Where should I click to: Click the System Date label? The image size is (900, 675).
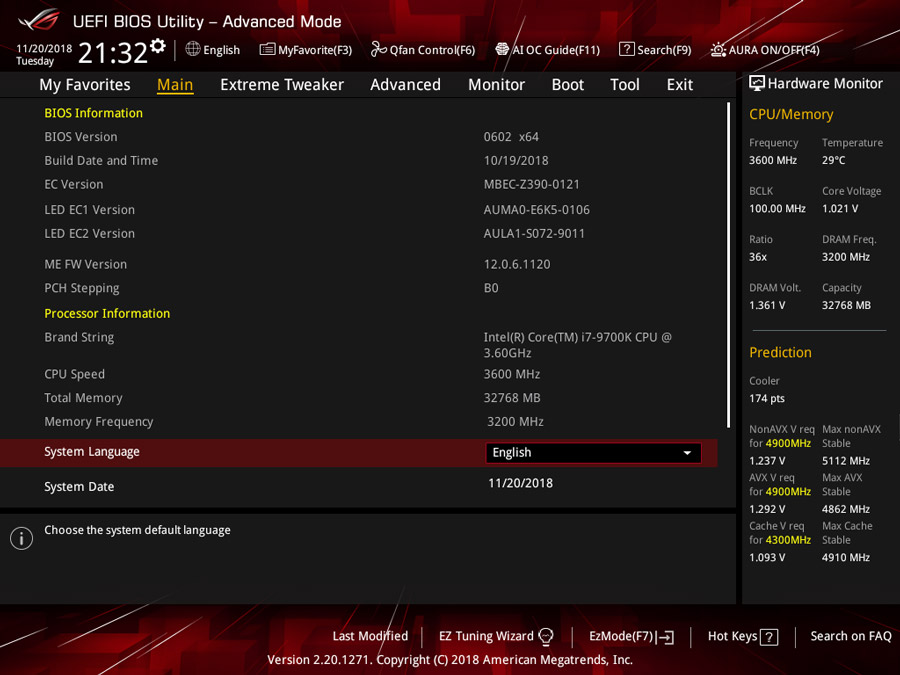point(79,487)
